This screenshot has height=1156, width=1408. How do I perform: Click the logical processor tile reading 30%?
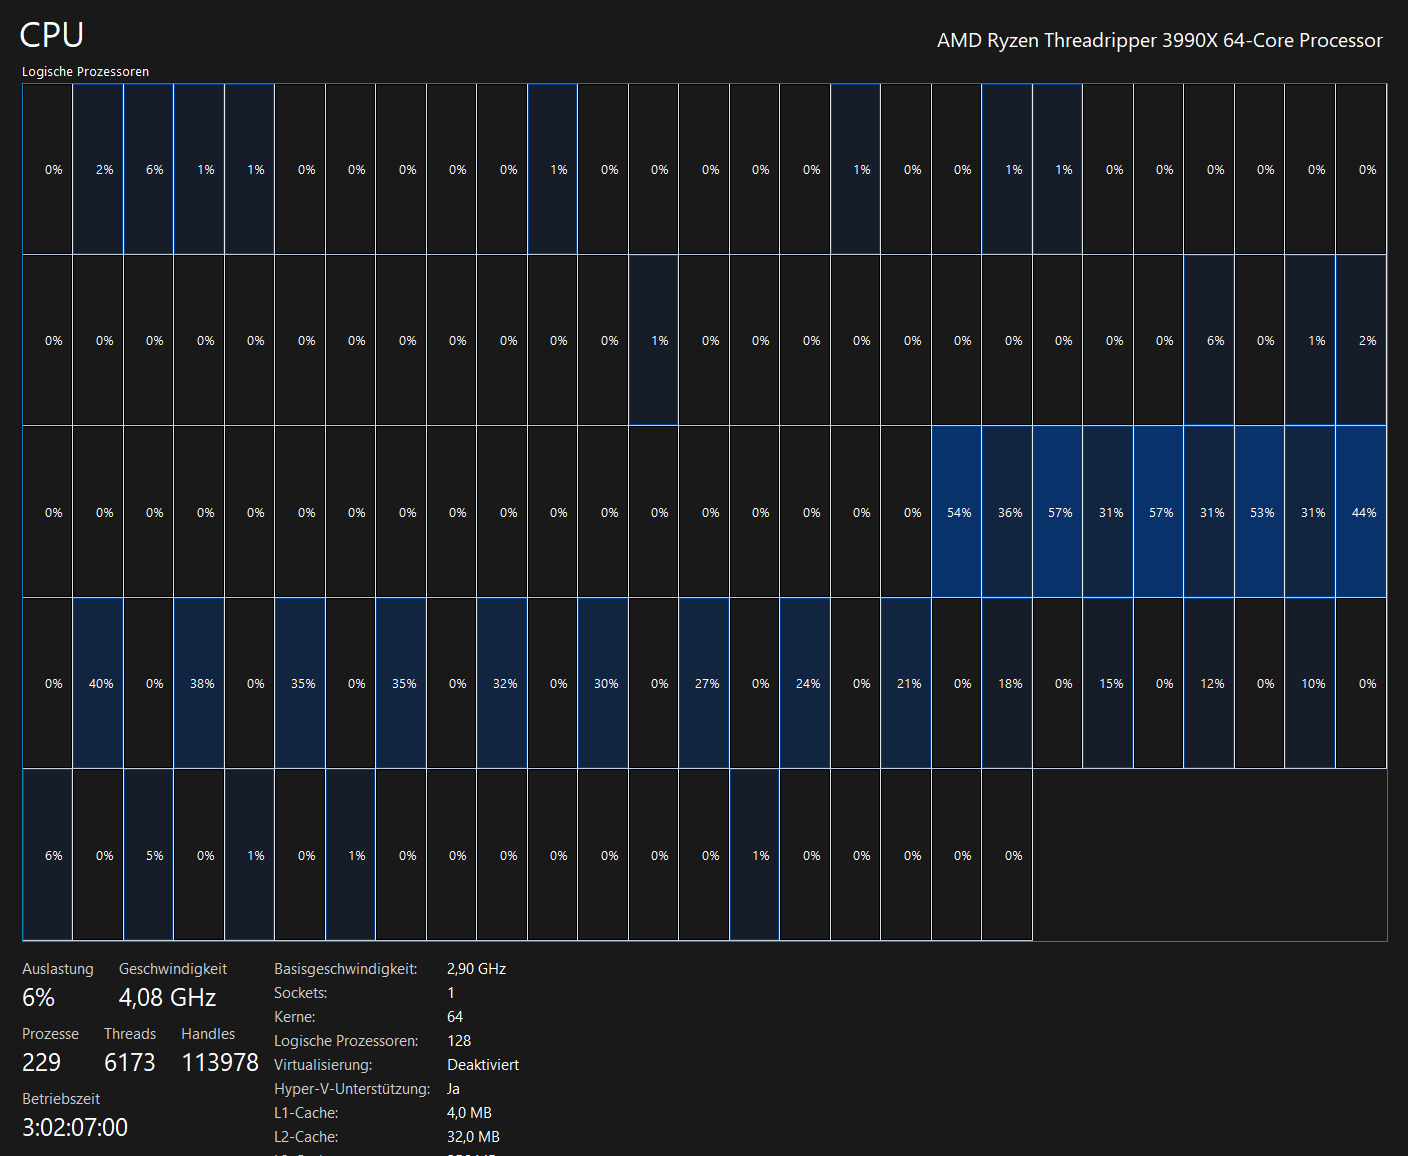click(x=604, y=684)
